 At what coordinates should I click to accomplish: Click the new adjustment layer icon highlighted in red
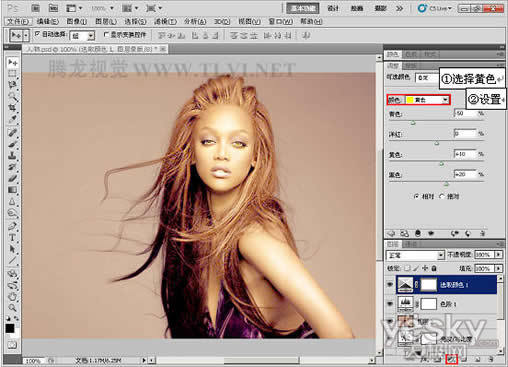(x=452, y=359)
